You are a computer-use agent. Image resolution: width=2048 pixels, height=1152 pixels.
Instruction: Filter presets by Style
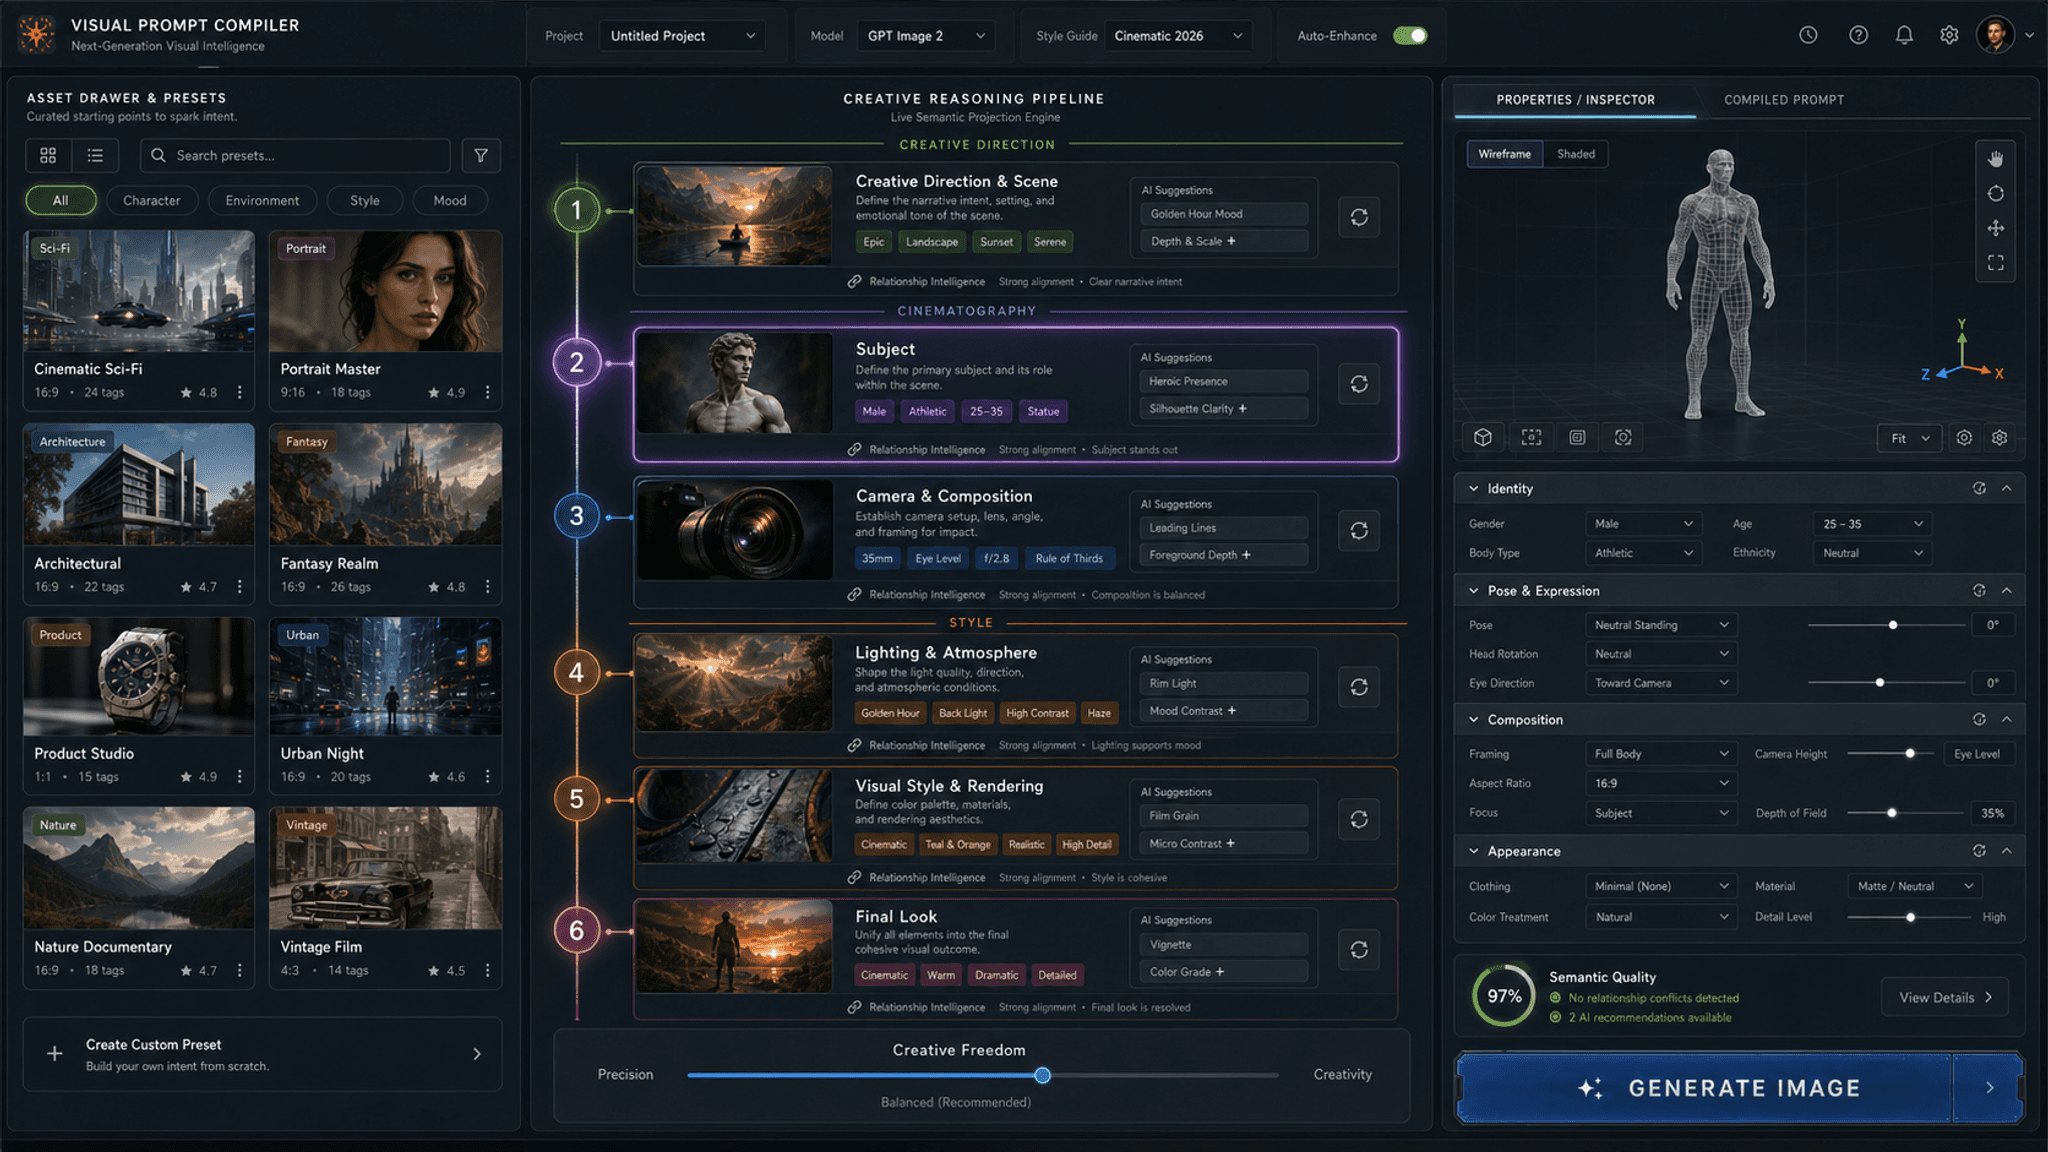365,200
